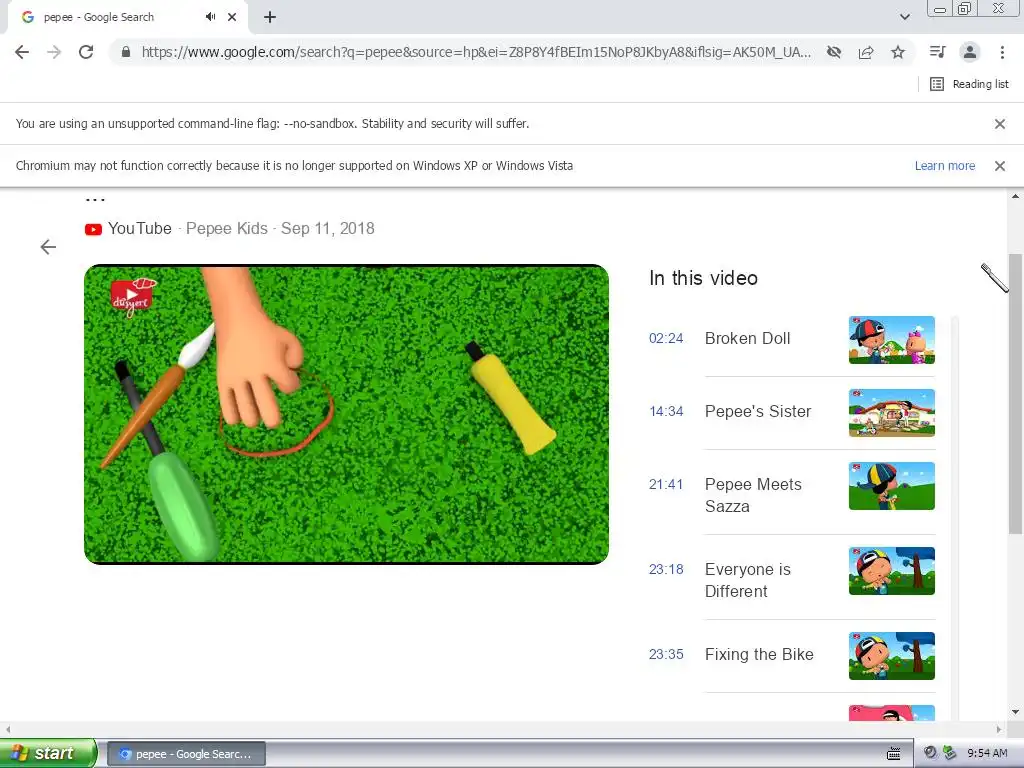The height and width of the screenshot is (768, 1024).
Task: Click the page vertical scrollbar thumb
Action: 1015,394
